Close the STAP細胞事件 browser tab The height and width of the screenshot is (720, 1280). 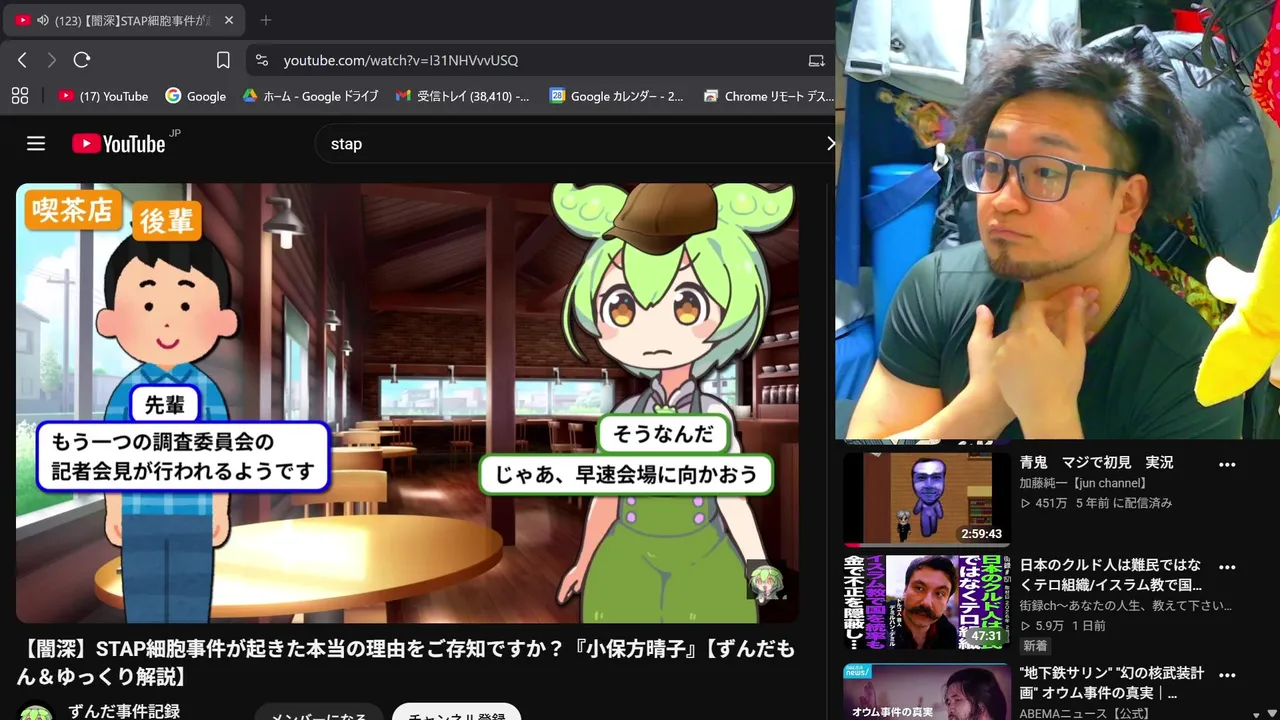point(228,20)
